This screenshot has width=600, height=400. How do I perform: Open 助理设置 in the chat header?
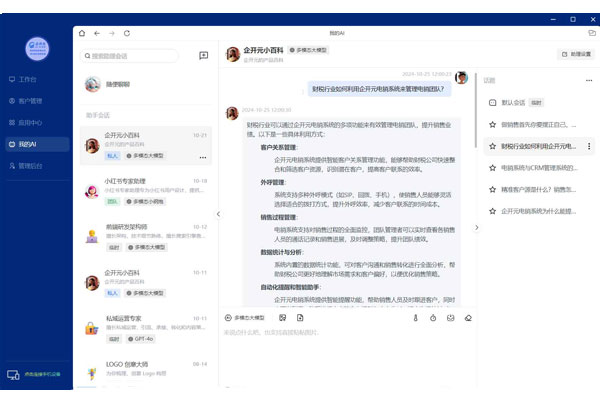click(576, 54)
